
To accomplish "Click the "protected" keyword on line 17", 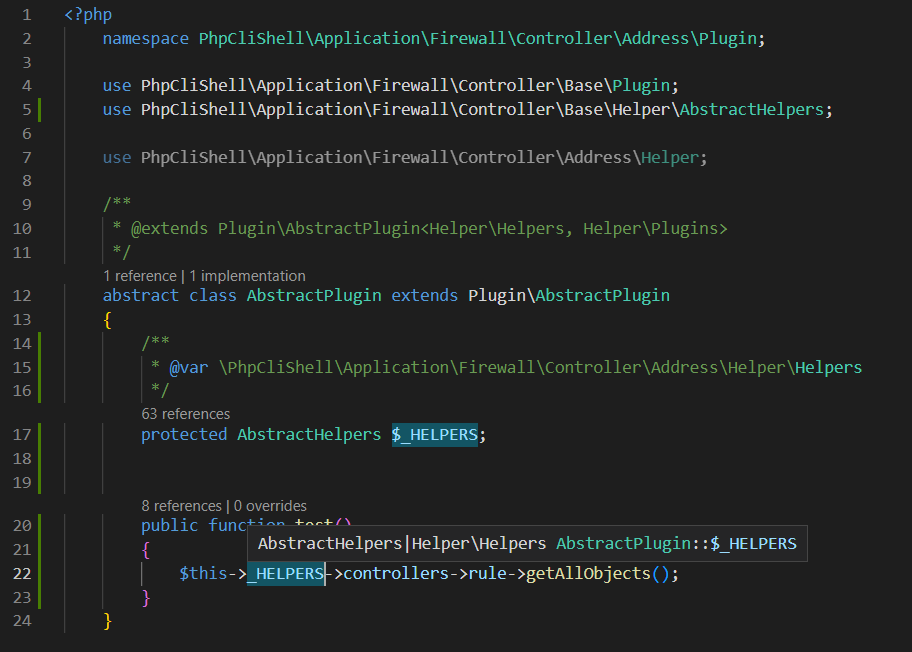I will [184, 434].
